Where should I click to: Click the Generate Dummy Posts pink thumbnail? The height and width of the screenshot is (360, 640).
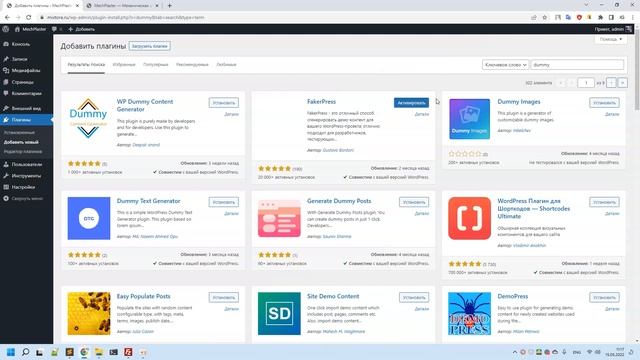279,218
